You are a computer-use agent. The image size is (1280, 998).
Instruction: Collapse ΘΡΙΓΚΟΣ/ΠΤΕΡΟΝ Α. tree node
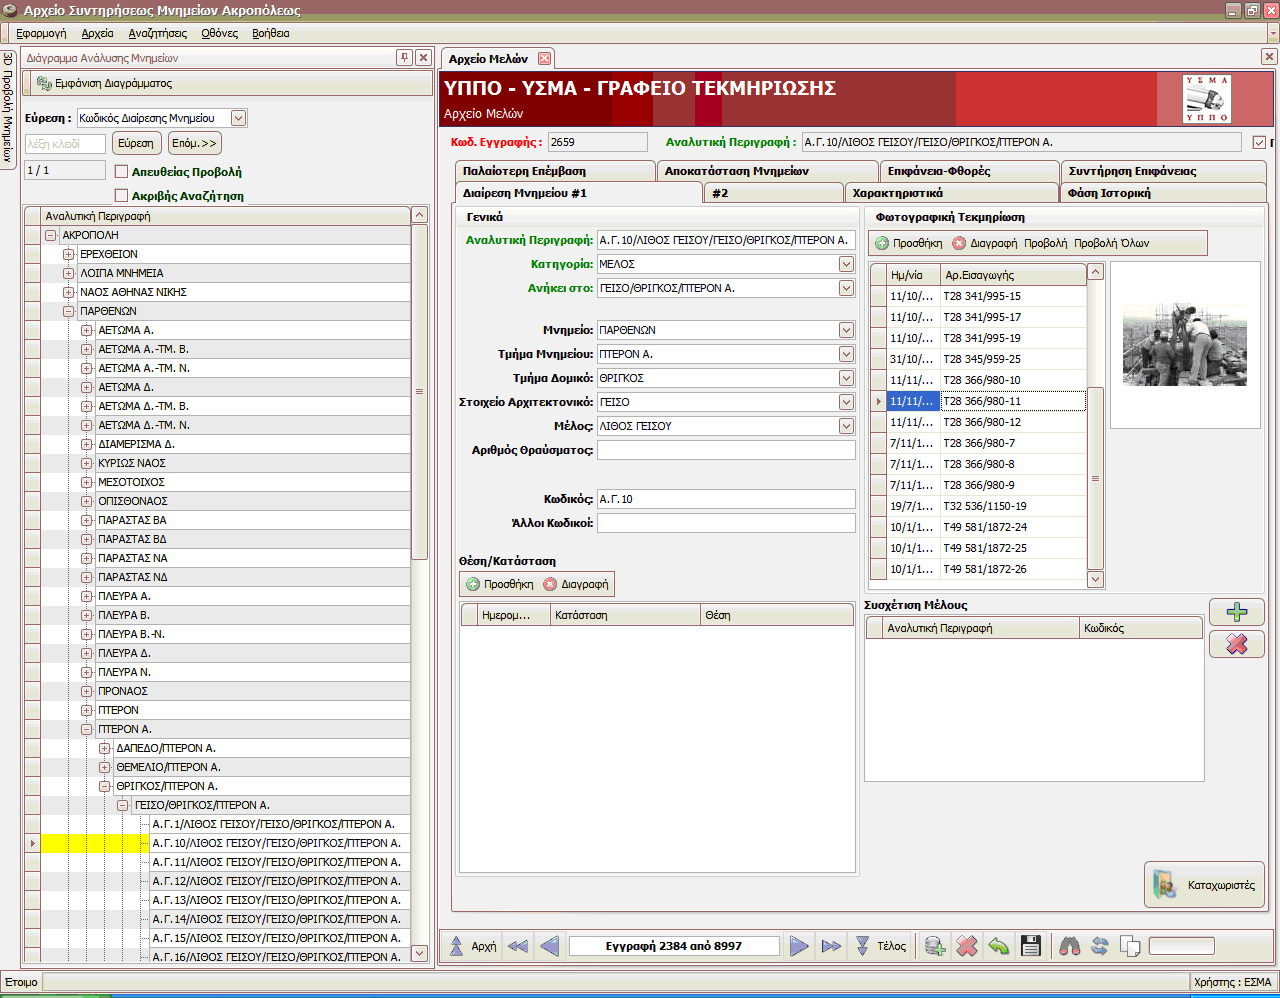click(x=104, y=786)
